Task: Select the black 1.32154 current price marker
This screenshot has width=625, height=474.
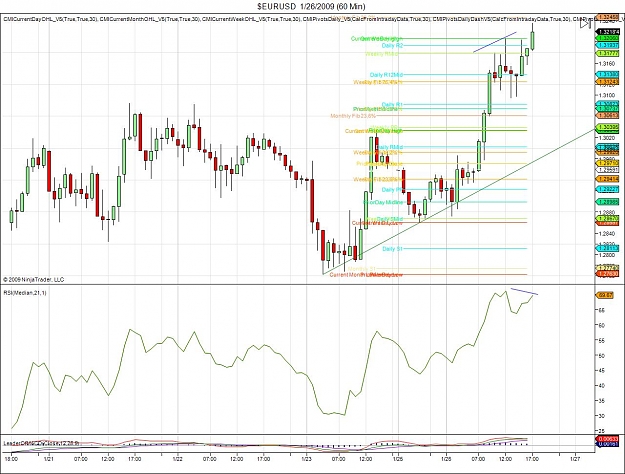Action: 607,31
